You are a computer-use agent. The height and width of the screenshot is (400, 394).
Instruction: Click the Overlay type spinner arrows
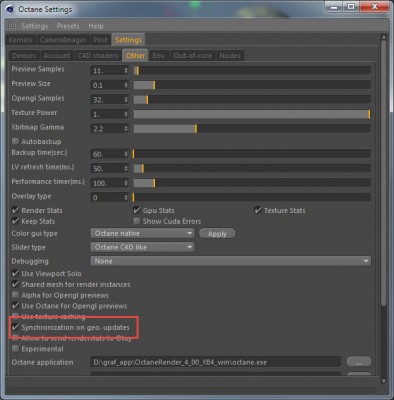click(x=126, y=198)
